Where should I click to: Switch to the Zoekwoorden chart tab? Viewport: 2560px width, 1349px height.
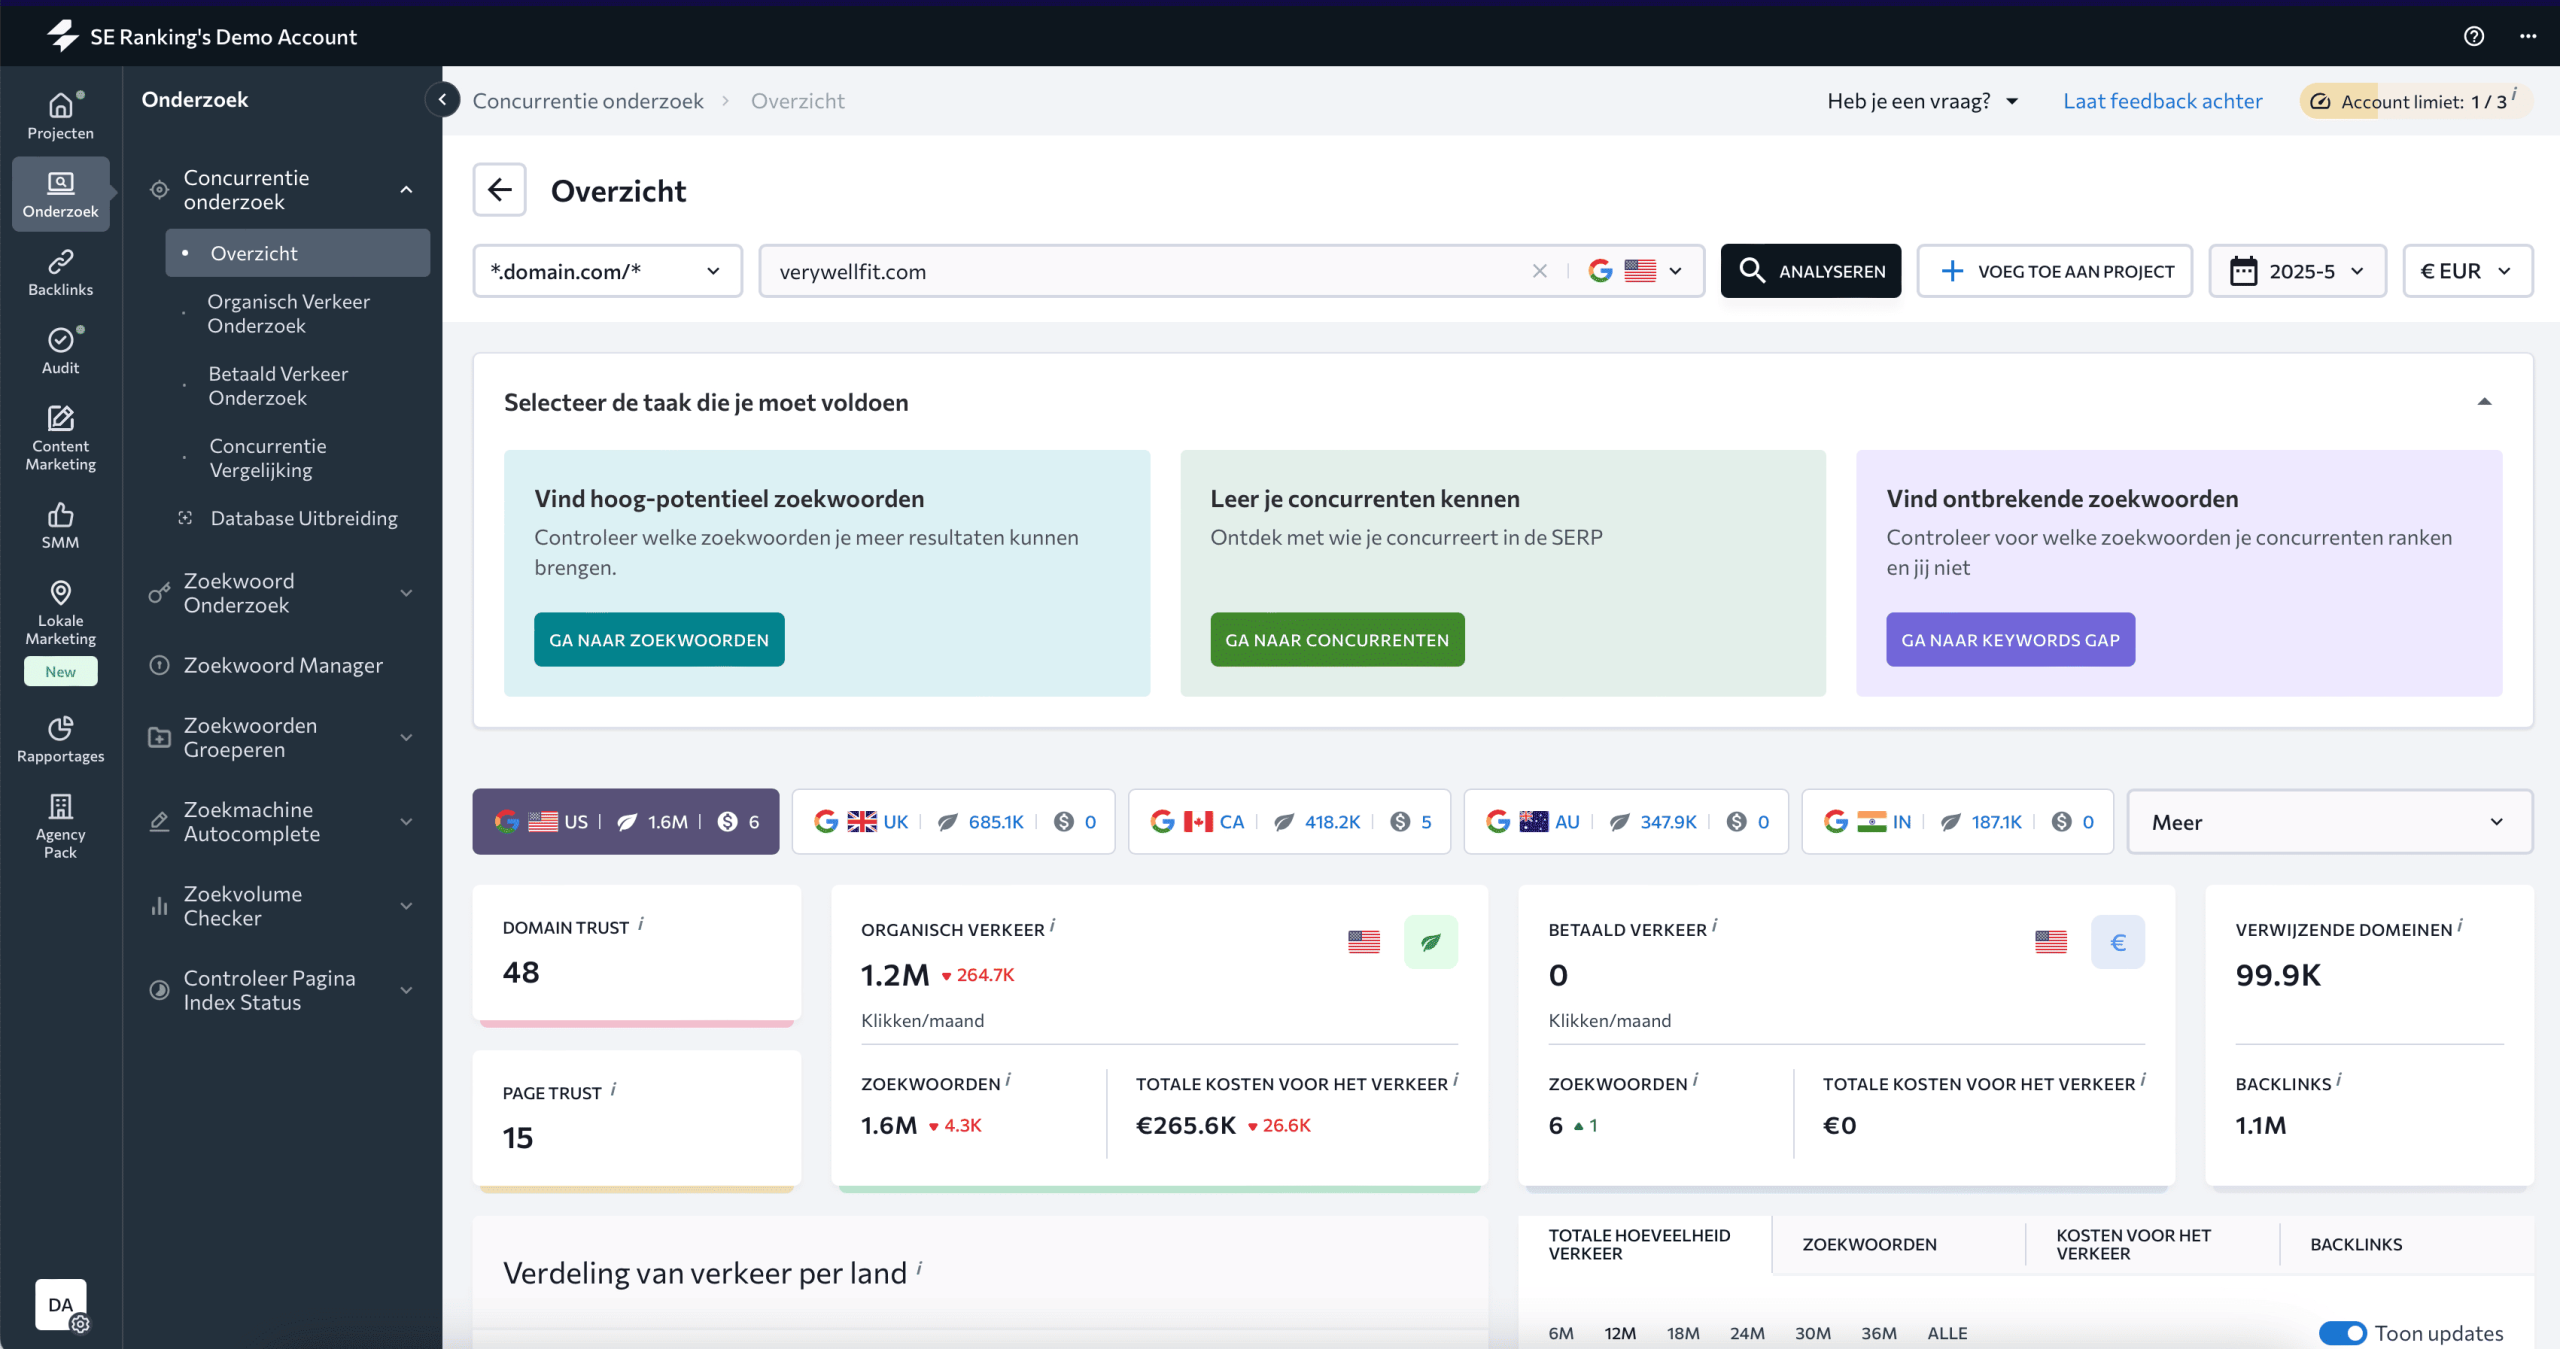1869,1244
